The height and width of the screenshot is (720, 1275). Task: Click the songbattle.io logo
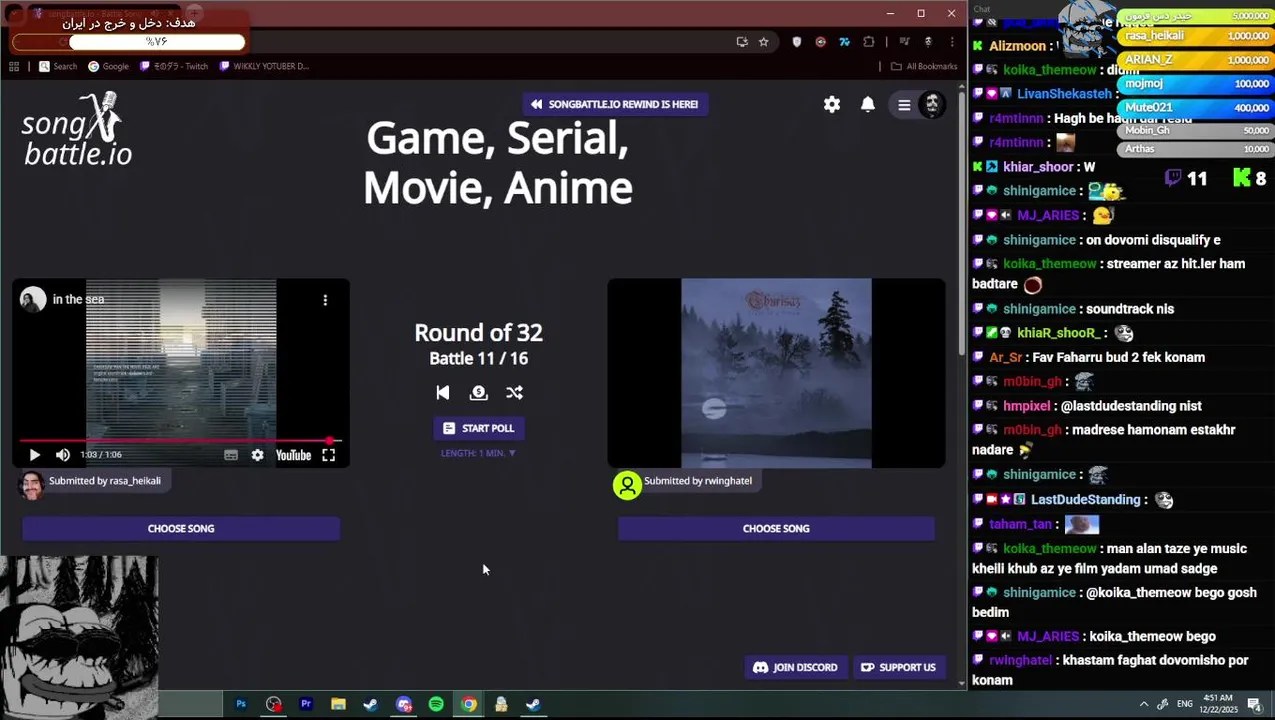tap(78, 129)
